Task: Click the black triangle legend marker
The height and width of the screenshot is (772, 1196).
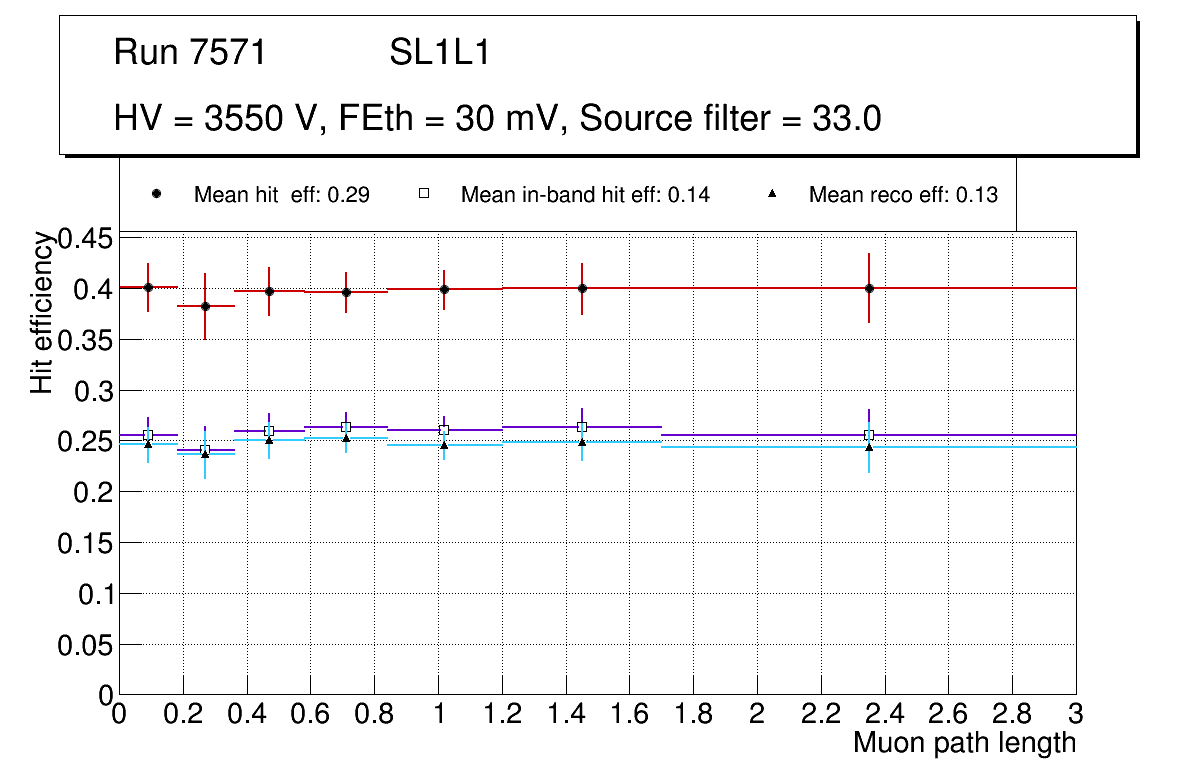Action: point(771,194)
